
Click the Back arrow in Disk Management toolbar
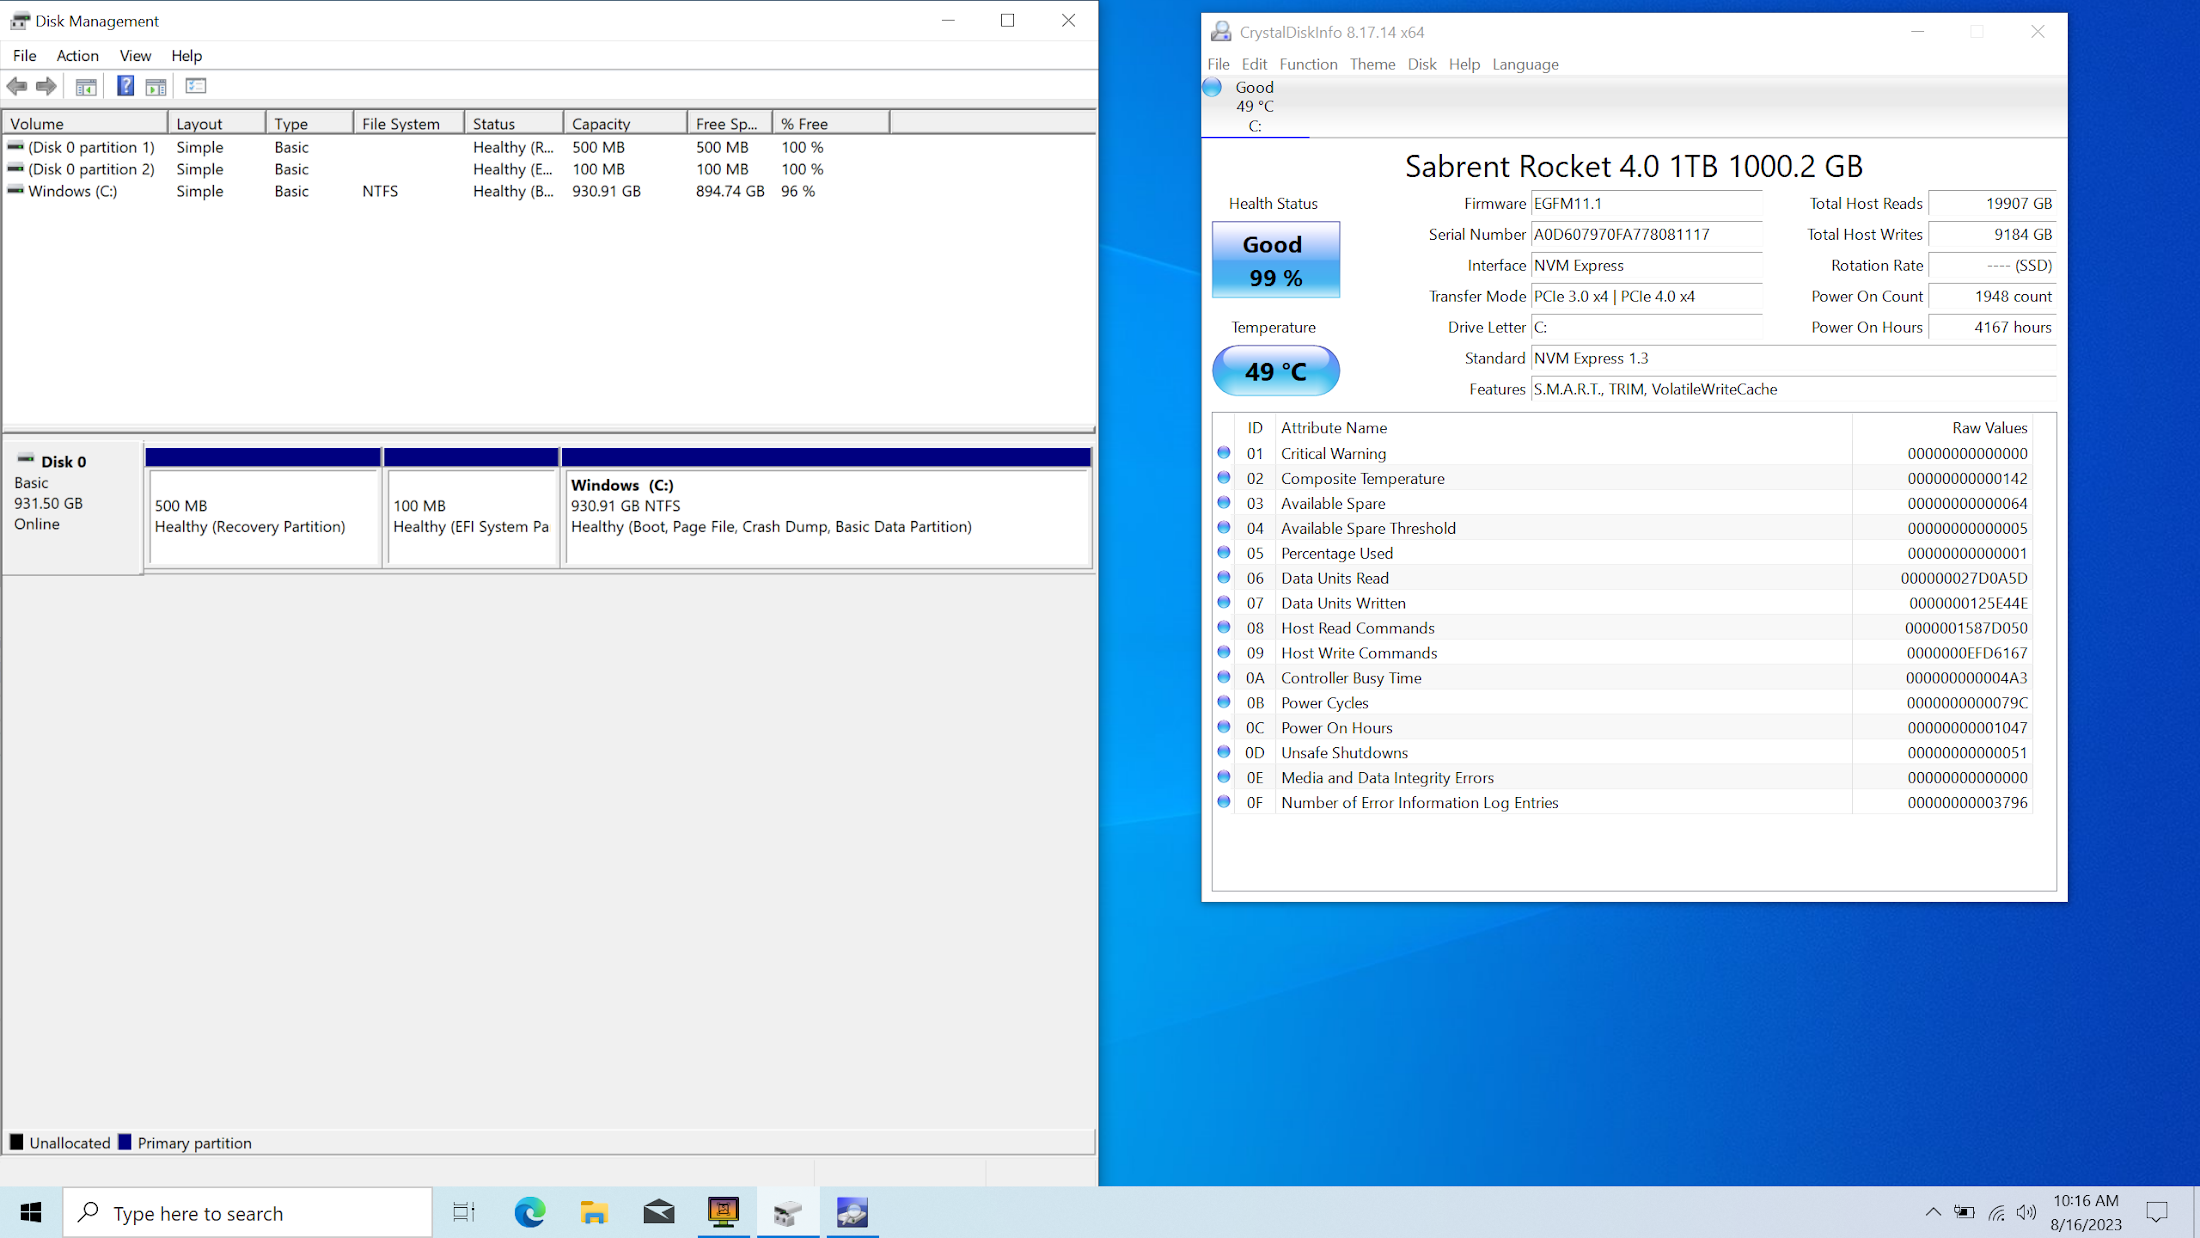pyautogui.click(x=17, y=87)
